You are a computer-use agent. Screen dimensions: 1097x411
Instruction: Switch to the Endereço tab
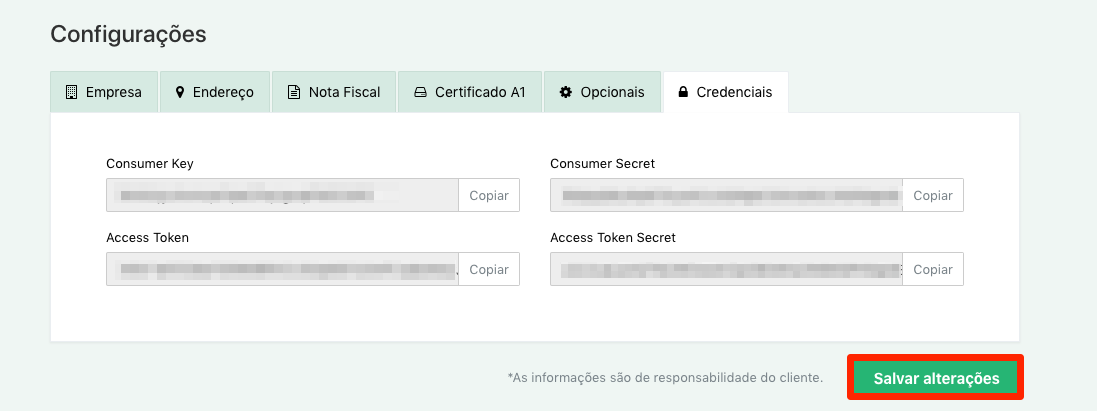pyautogui.click(x=215, y=92)
